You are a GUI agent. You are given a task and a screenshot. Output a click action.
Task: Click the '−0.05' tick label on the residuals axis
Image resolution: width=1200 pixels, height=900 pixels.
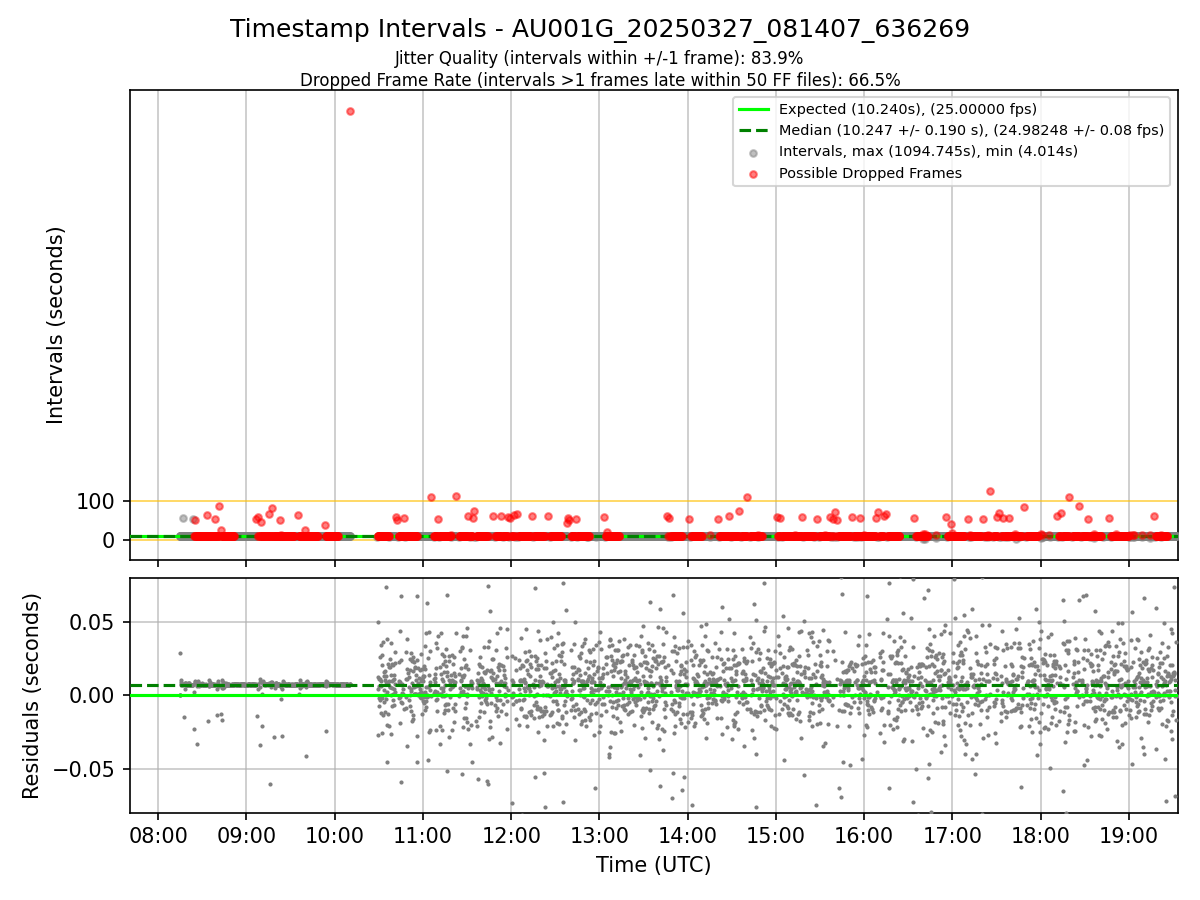pos(84,769)
